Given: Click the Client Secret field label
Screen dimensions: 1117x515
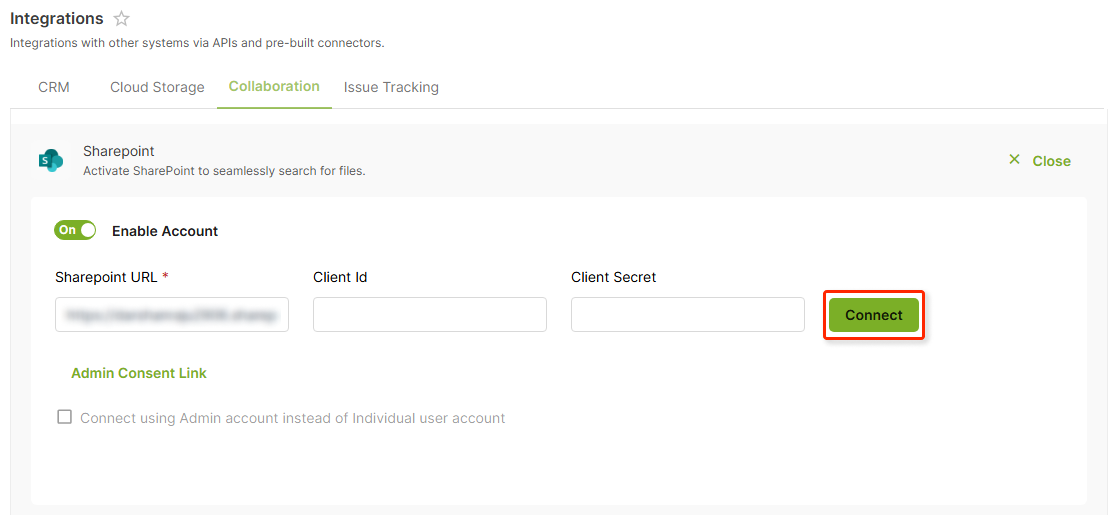Looking at the screenshot, I should click(x=613, y=277).
